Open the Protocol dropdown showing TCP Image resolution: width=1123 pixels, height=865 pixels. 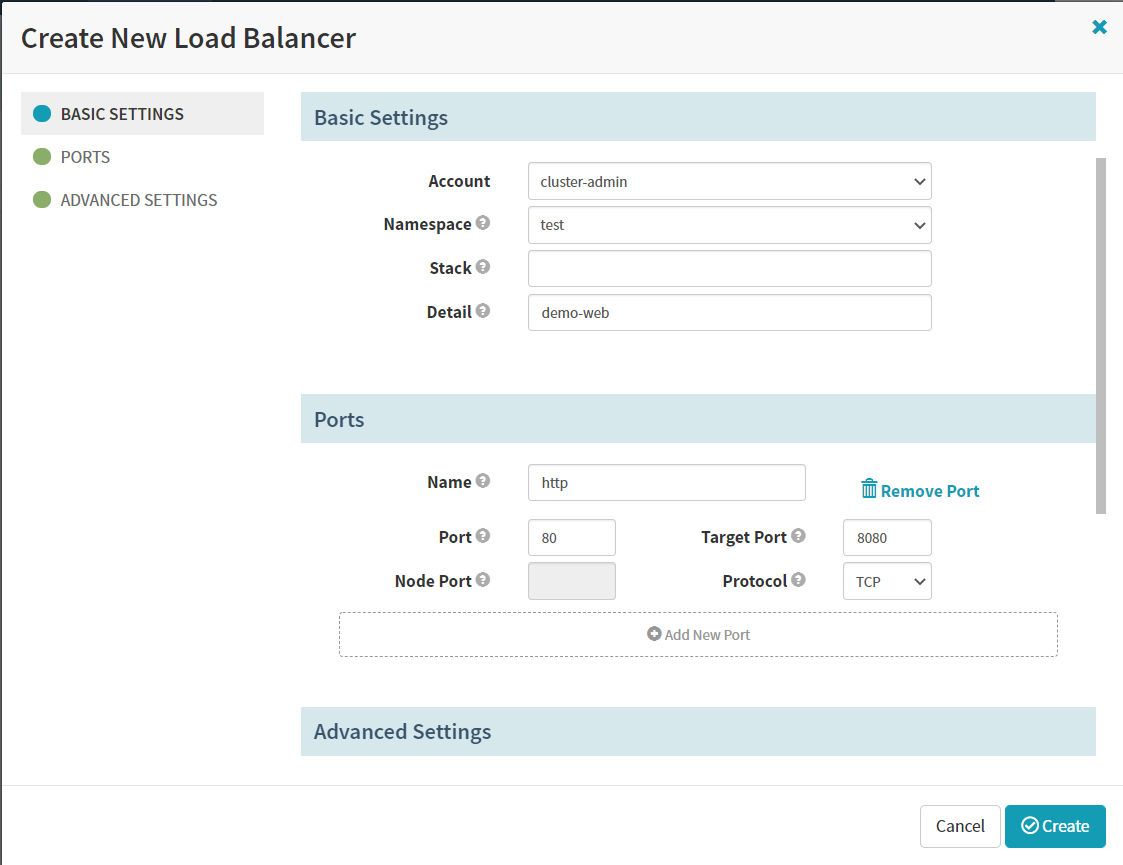click(x=887, y=581)
